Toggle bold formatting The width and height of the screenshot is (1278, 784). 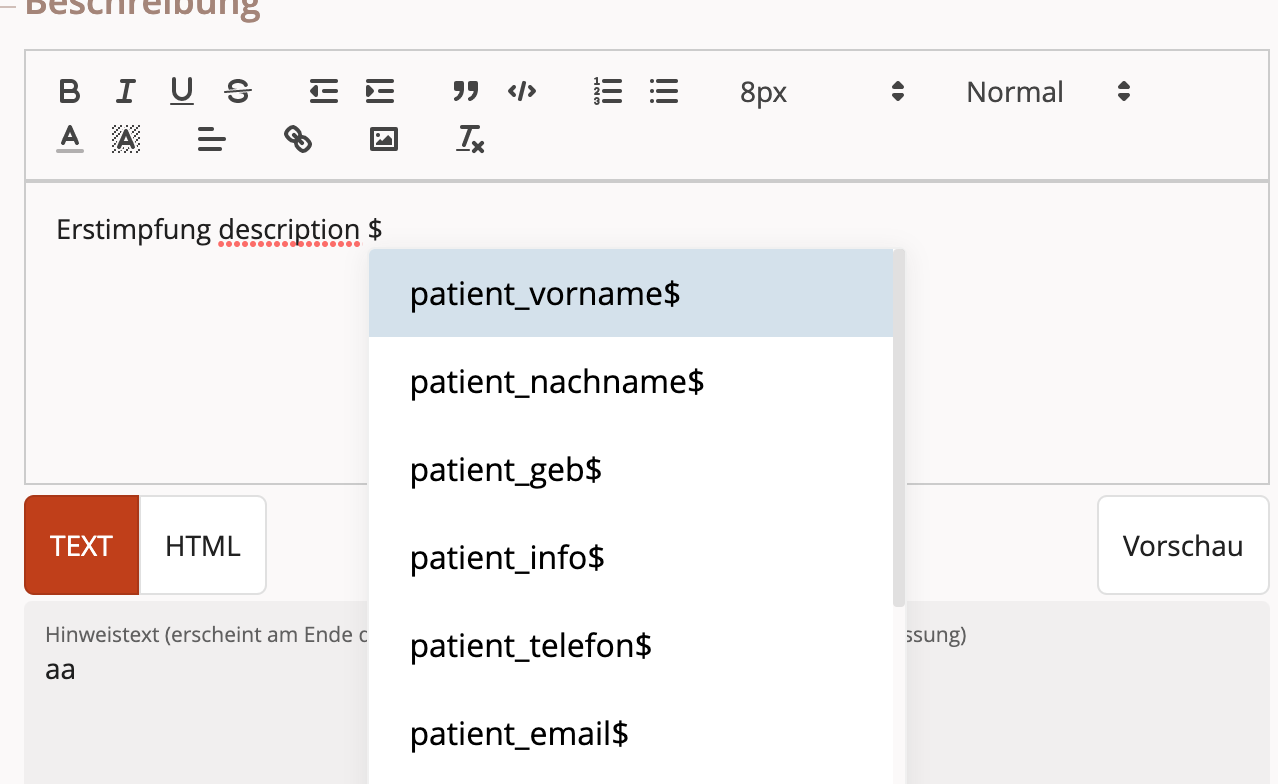pos(69,92)
